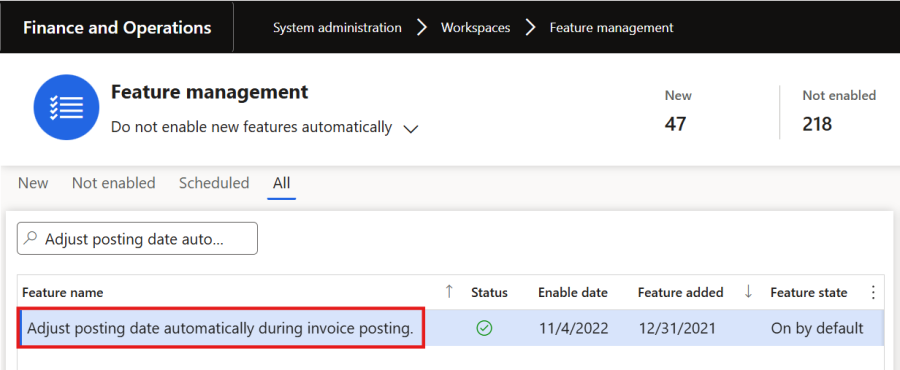Click the blue Feature management checklist icon

[x=67, y=107]
